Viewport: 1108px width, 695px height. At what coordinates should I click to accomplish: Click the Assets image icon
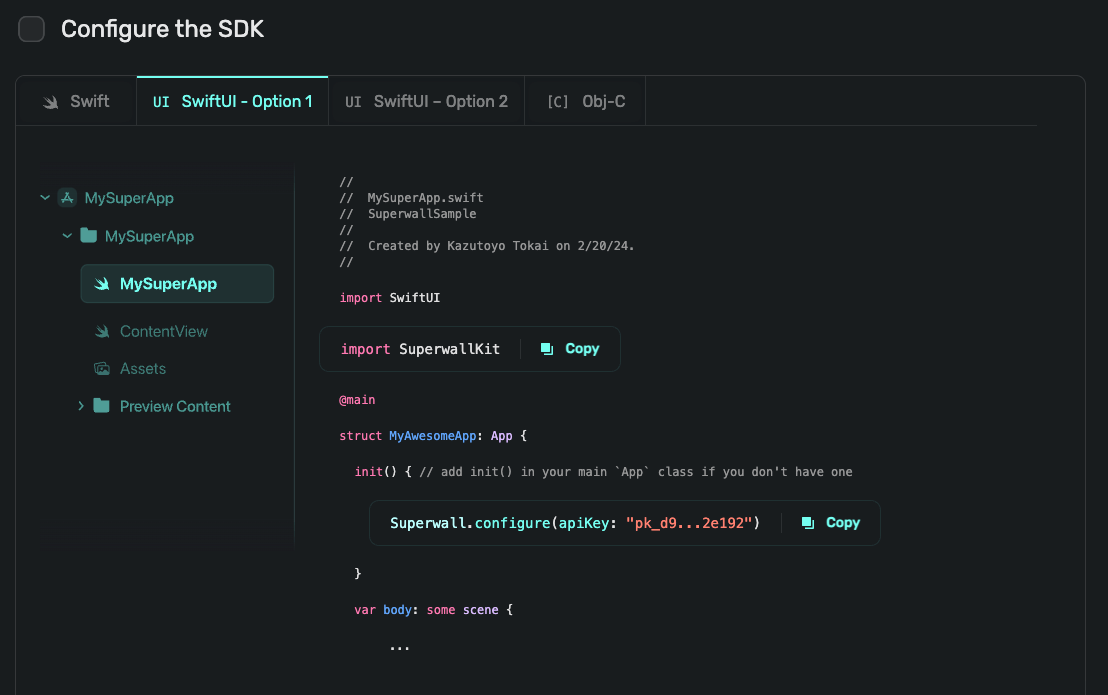coord(102,369)
